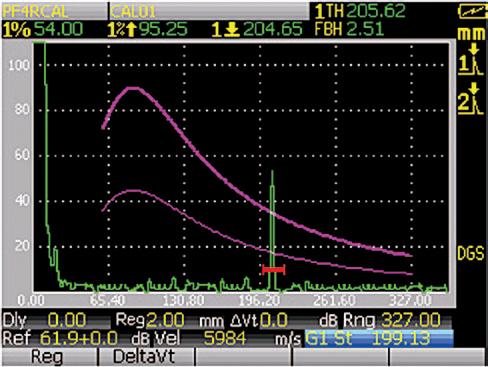Screen dimensions: 488x367
Task: Click the red gate 1 bar marker
Action: (274, 269)
